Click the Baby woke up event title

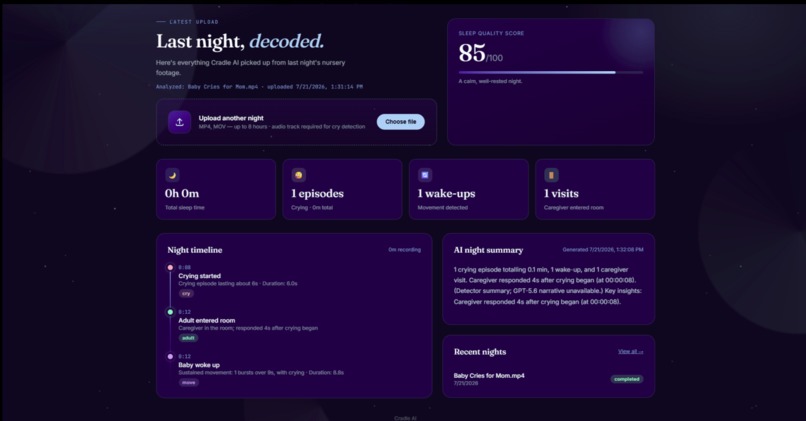199,365
